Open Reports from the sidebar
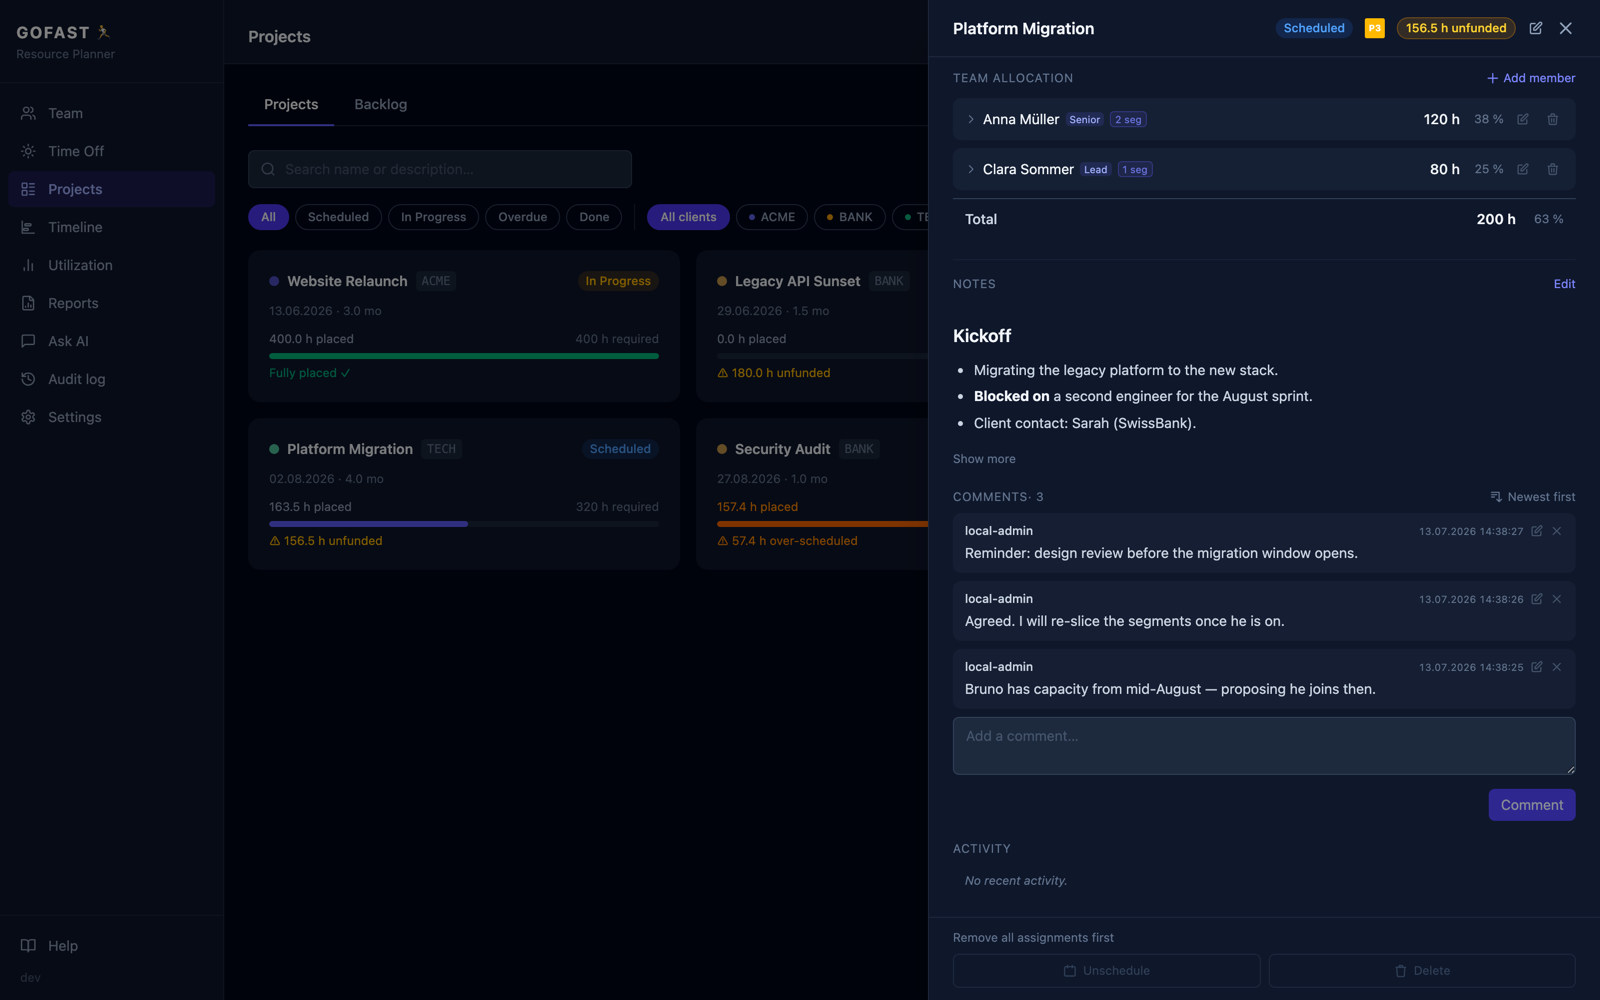The image size is (1600, 1000). [111, 303]
